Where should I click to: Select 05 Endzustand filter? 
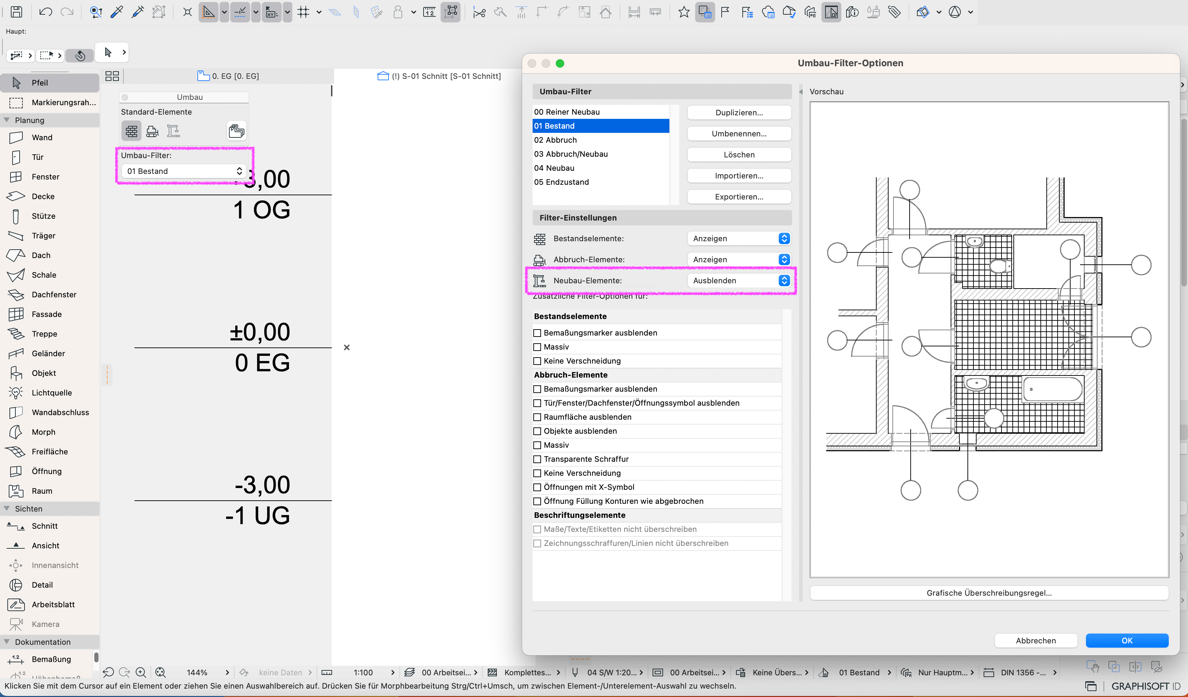(x=601, y=182)
